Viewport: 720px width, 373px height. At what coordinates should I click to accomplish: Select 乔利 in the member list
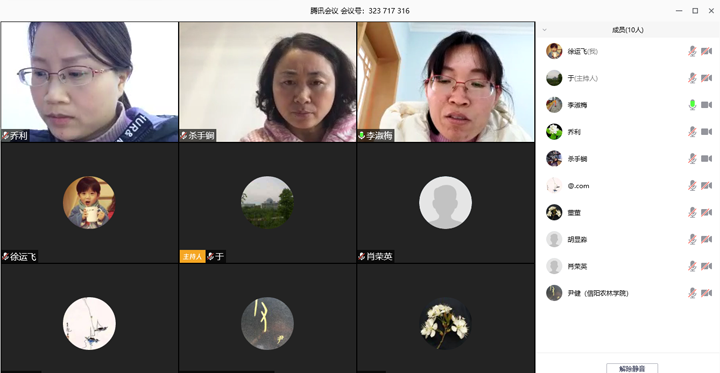pos(628,132)
